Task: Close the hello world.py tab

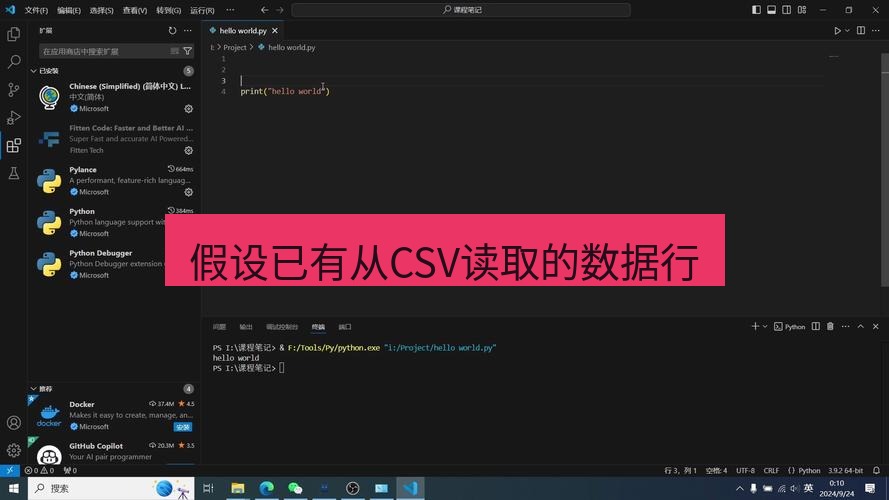Action: (x=275, y=31)
